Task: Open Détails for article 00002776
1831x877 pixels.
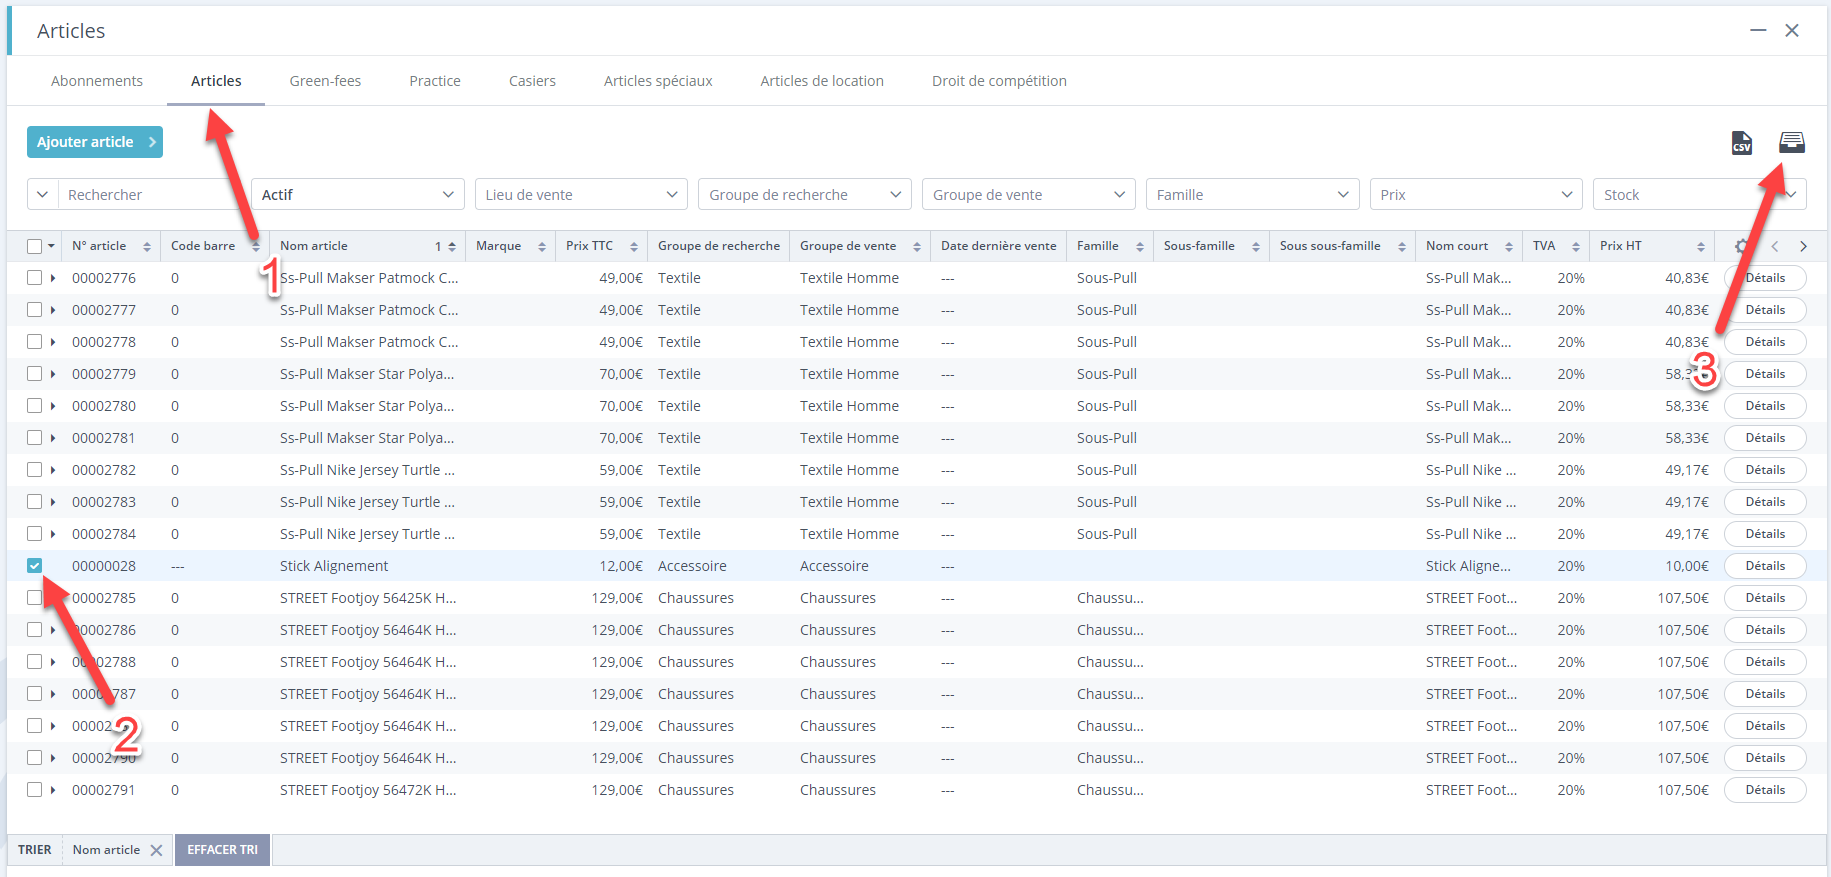Action: pyautogui.click(x=1765, y=278)
